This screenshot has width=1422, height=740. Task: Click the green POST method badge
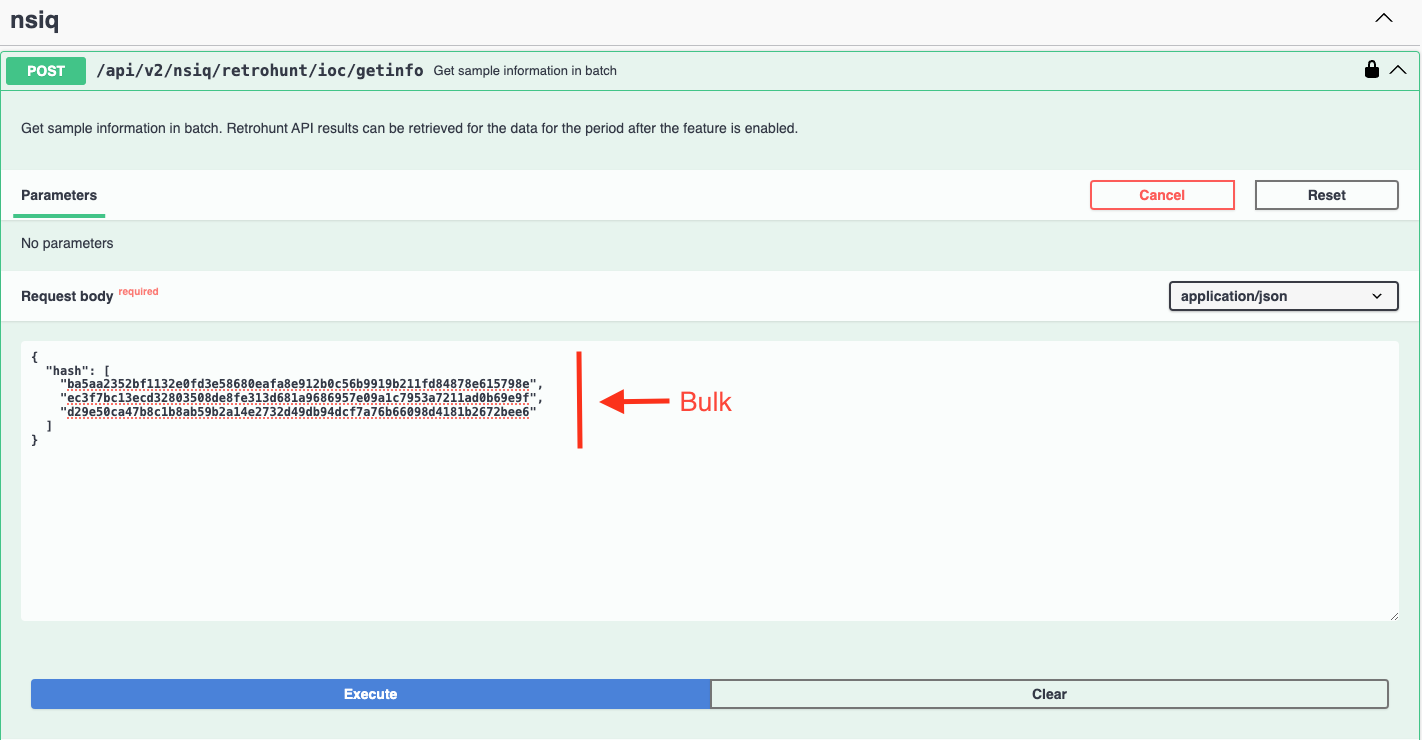pos(46,71)
